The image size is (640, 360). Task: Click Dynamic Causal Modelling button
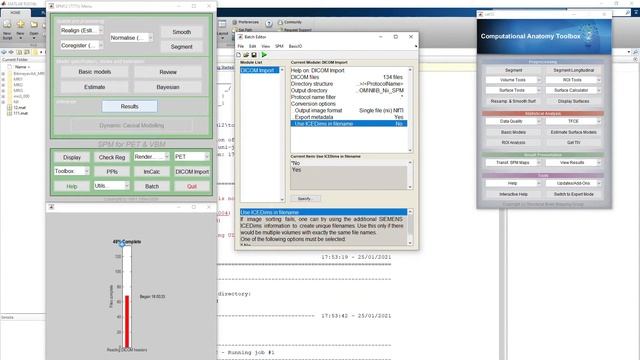point(131,125)
